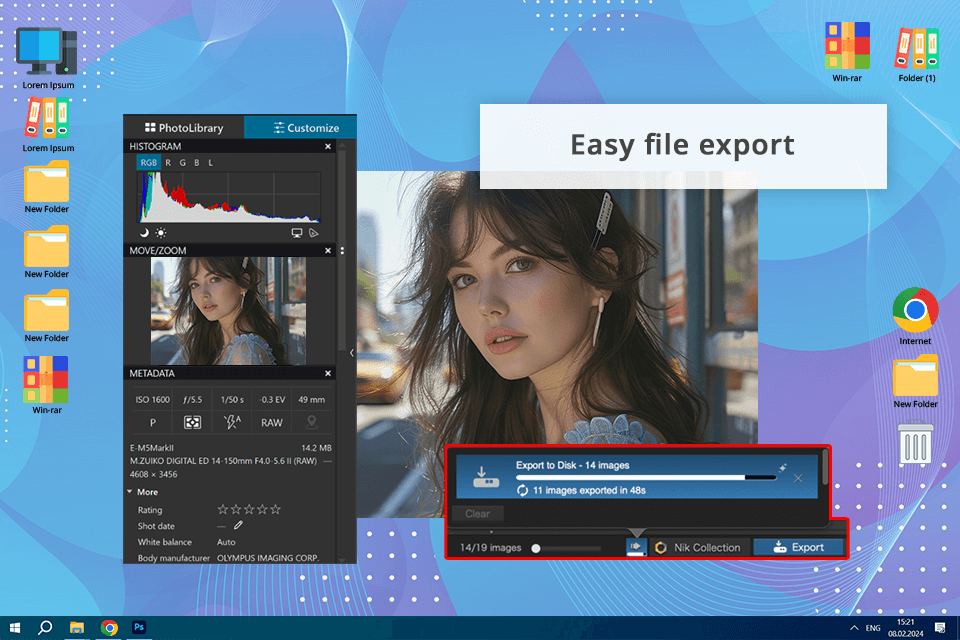Viewport: 960px width, 640px height.
Task: Click the sparkle icon on export job
Action: 782,468
